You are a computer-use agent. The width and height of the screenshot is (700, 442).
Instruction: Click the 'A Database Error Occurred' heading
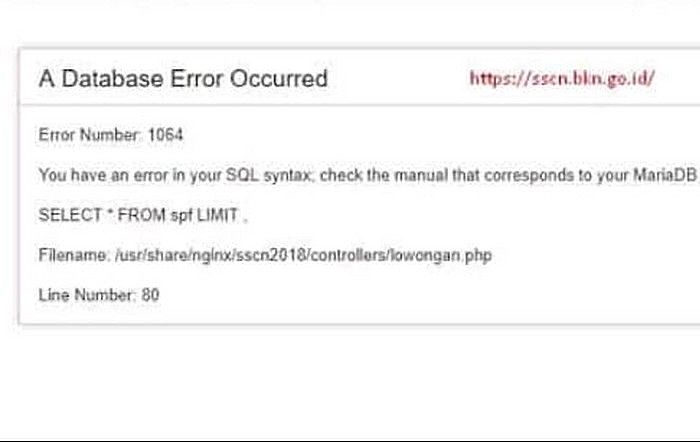coord(183,79)
